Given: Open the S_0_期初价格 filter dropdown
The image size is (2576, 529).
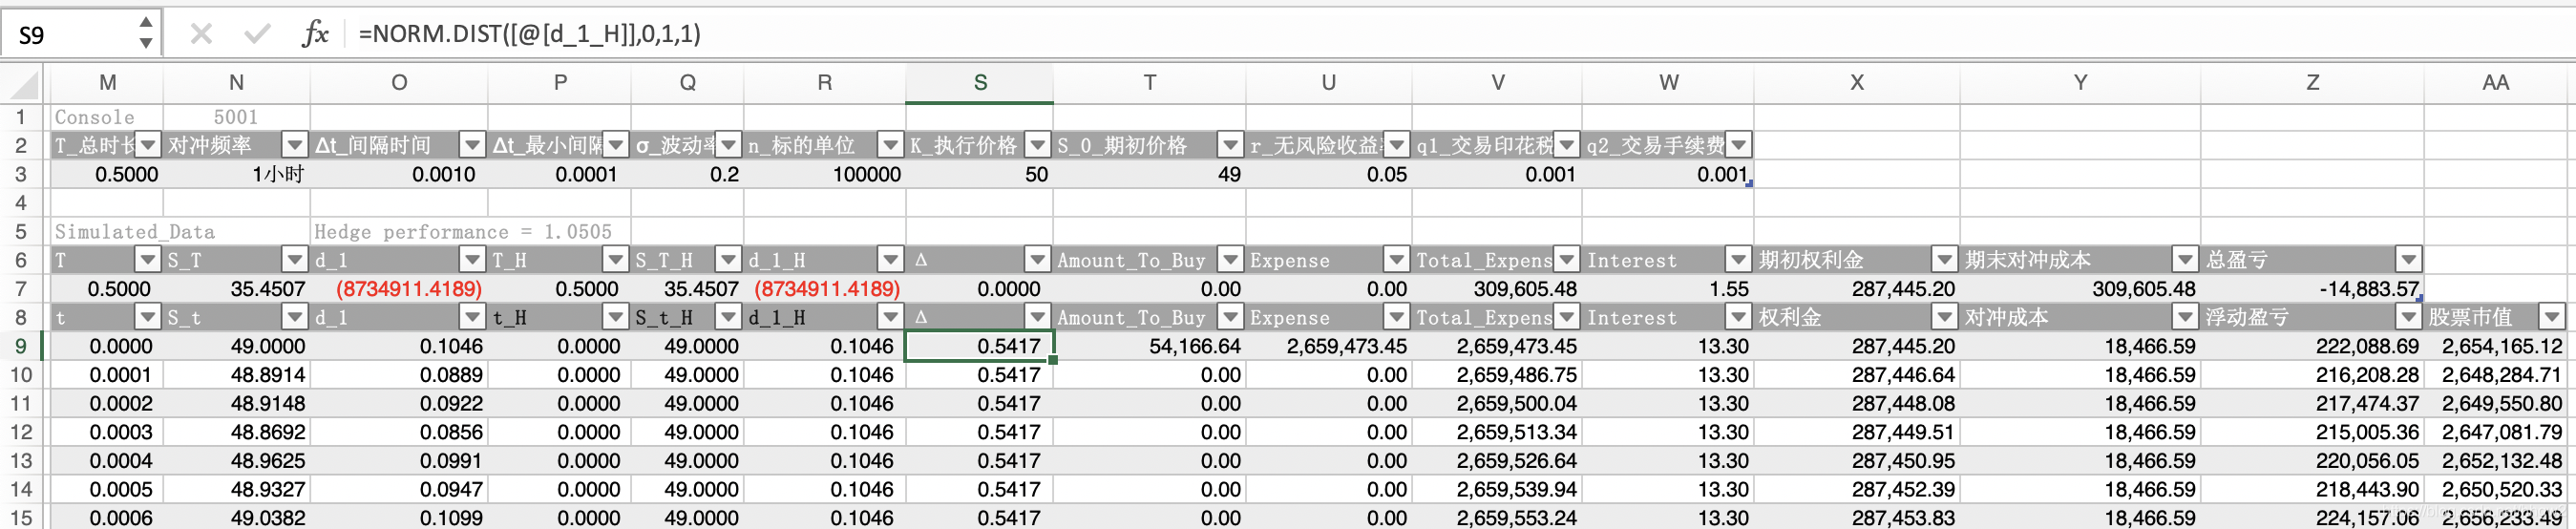Looking at the screenshot, I should click(1230, 145).
